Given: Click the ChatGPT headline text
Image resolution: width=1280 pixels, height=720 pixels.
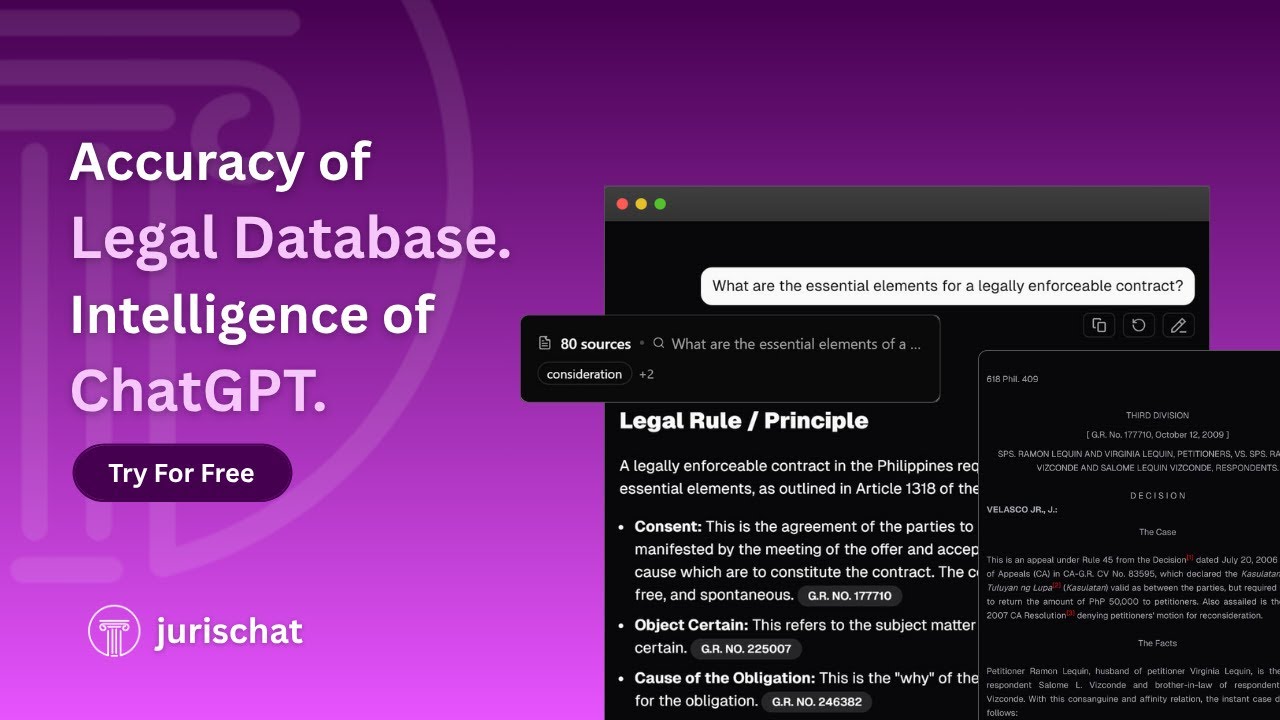Looking at the screenshot, I should point(198,391).
